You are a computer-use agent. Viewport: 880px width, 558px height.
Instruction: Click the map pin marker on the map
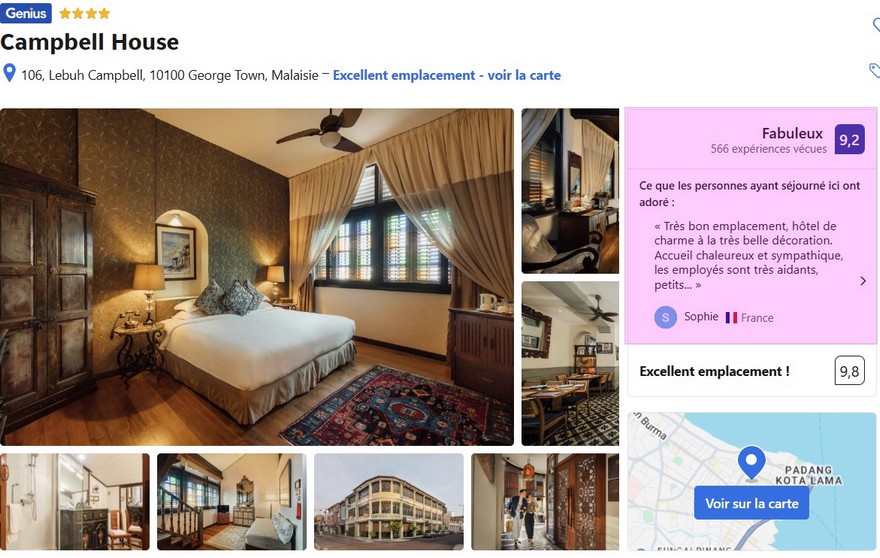[751, 462]
